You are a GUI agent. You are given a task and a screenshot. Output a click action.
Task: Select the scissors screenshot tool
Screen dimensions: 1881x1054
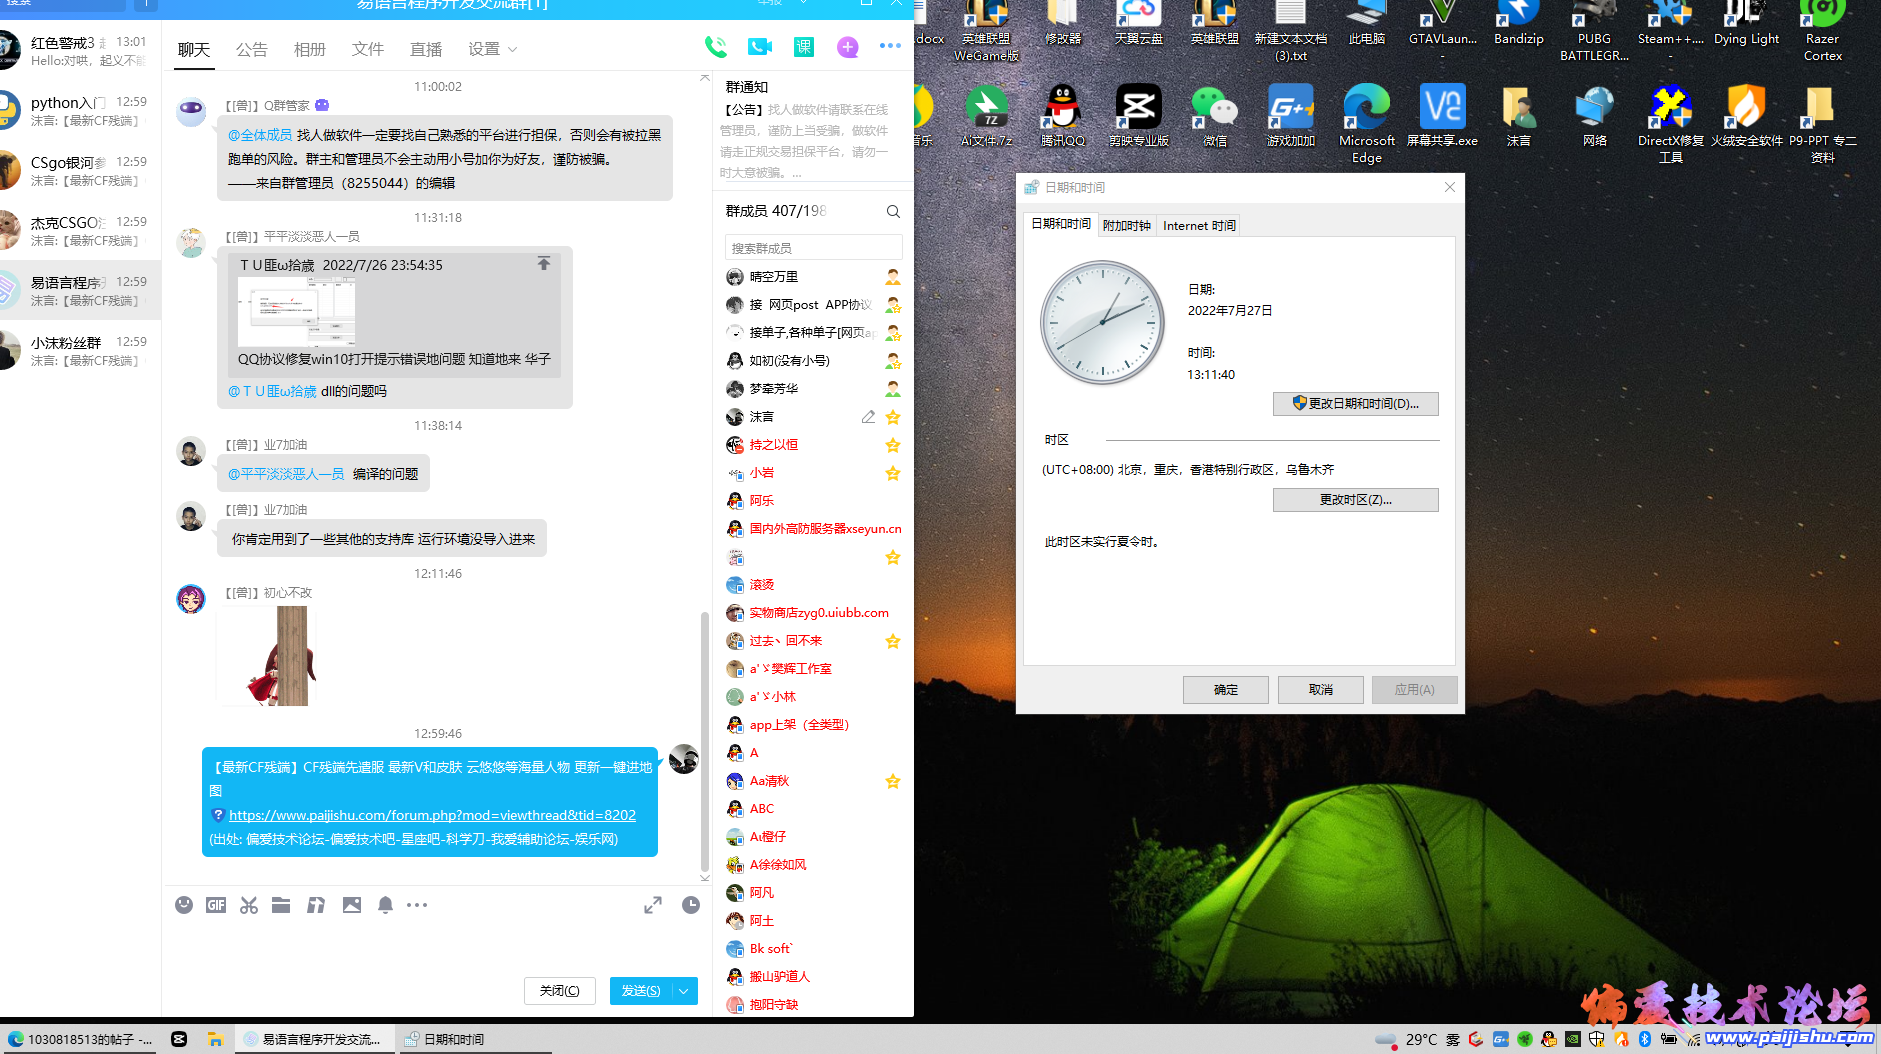pos(249,905)
